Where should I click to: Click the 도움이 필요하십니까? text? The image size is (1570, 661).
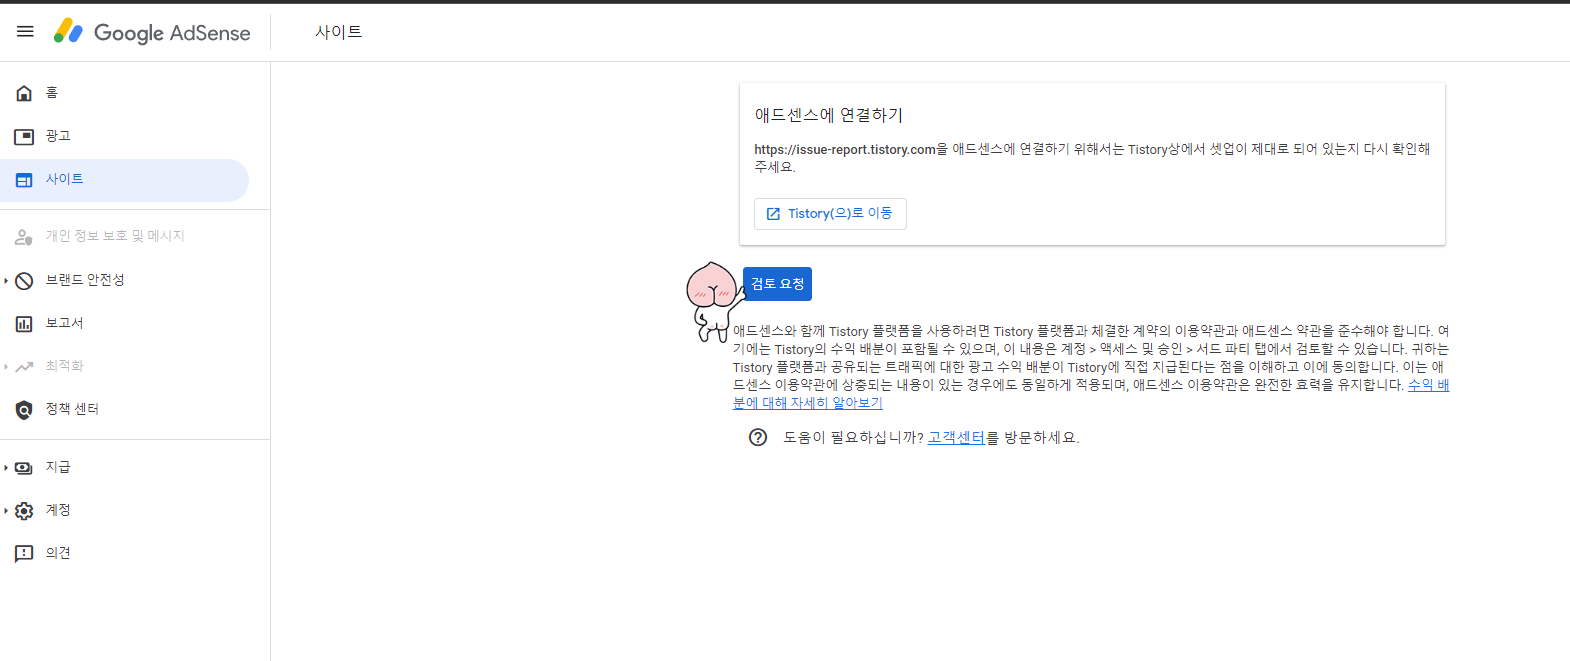854,437
